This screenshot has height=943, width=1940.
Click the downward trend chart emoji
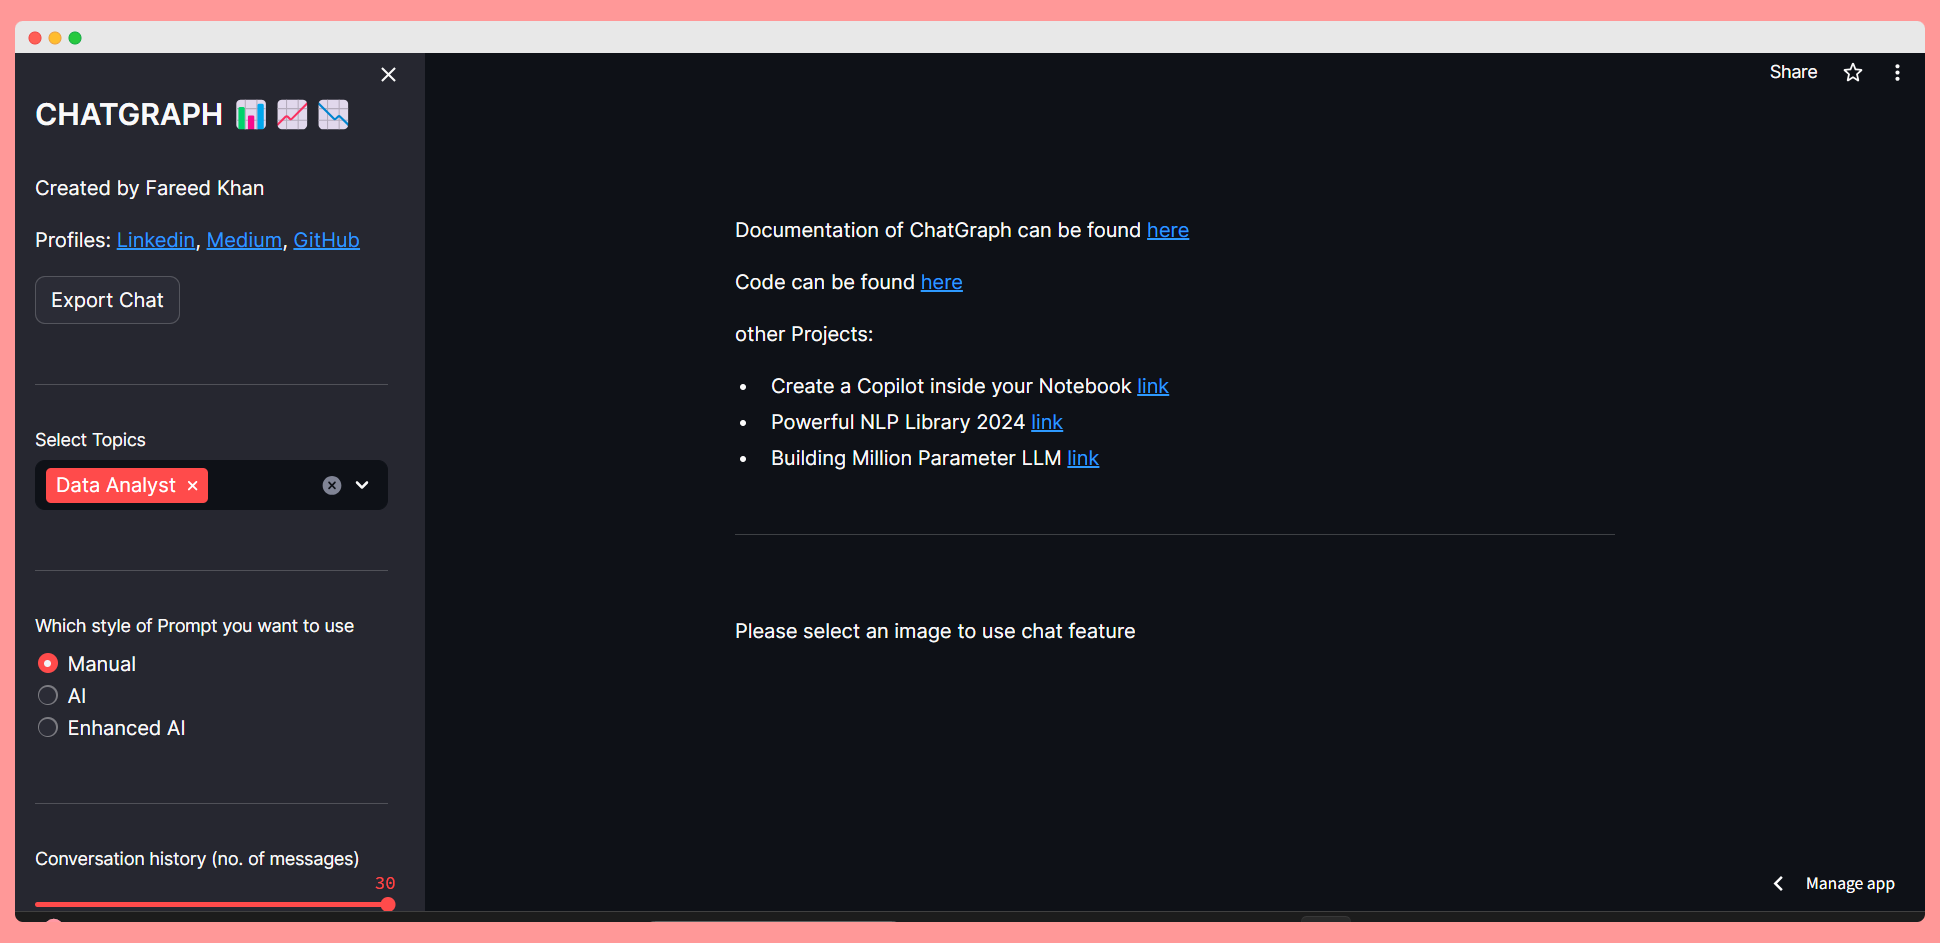(x=333, y=115)
